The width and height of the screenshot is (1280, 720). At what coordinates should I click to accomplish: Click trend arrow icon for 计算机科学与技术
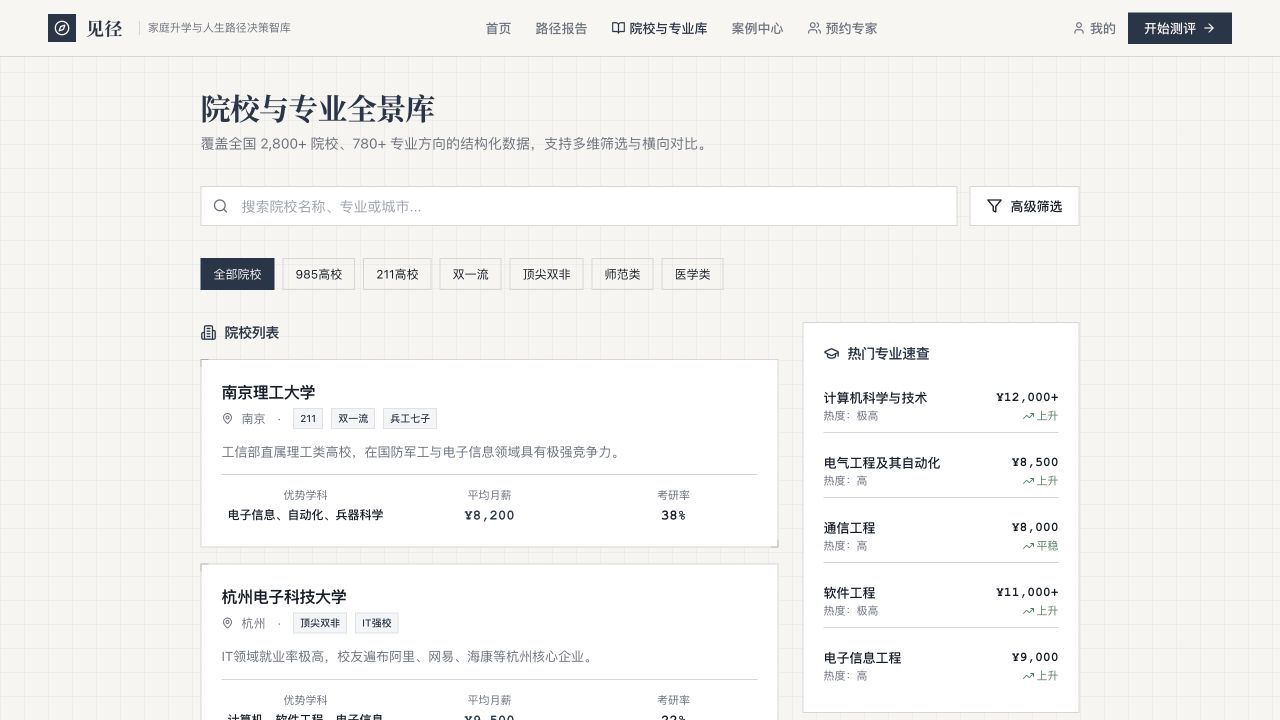1028,416
